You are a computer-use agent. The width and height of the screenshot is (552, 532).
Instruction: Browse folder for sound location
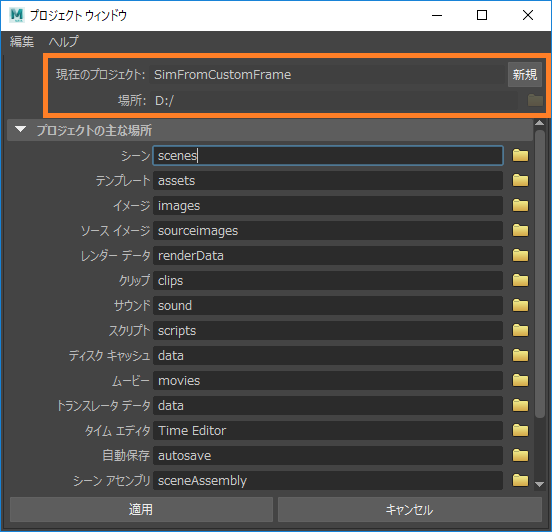click(520, 305)
